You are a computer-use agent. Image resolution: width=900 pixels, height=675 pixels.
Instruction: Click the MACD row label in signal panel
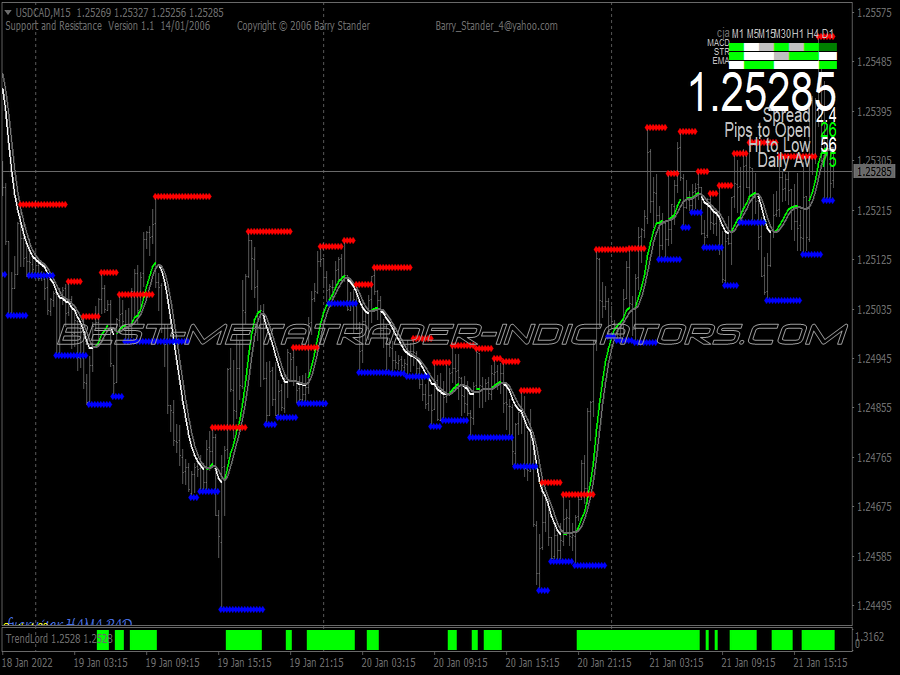(x=717, y=43)
